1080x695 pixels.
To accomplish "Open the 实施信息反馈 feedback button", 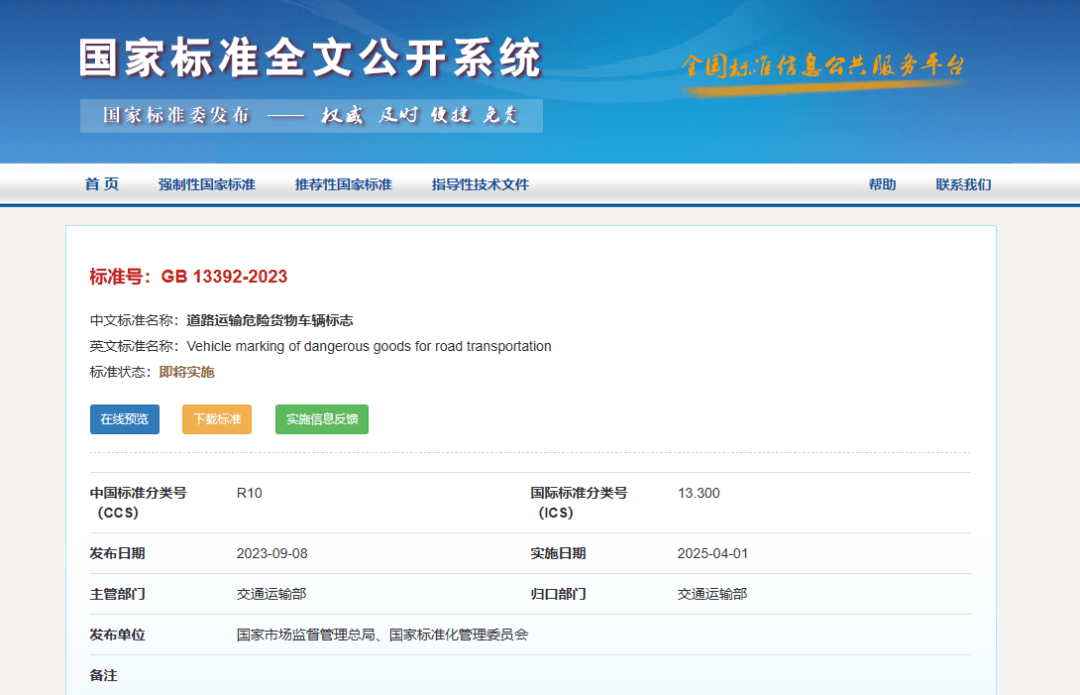I will click(320, 419).
